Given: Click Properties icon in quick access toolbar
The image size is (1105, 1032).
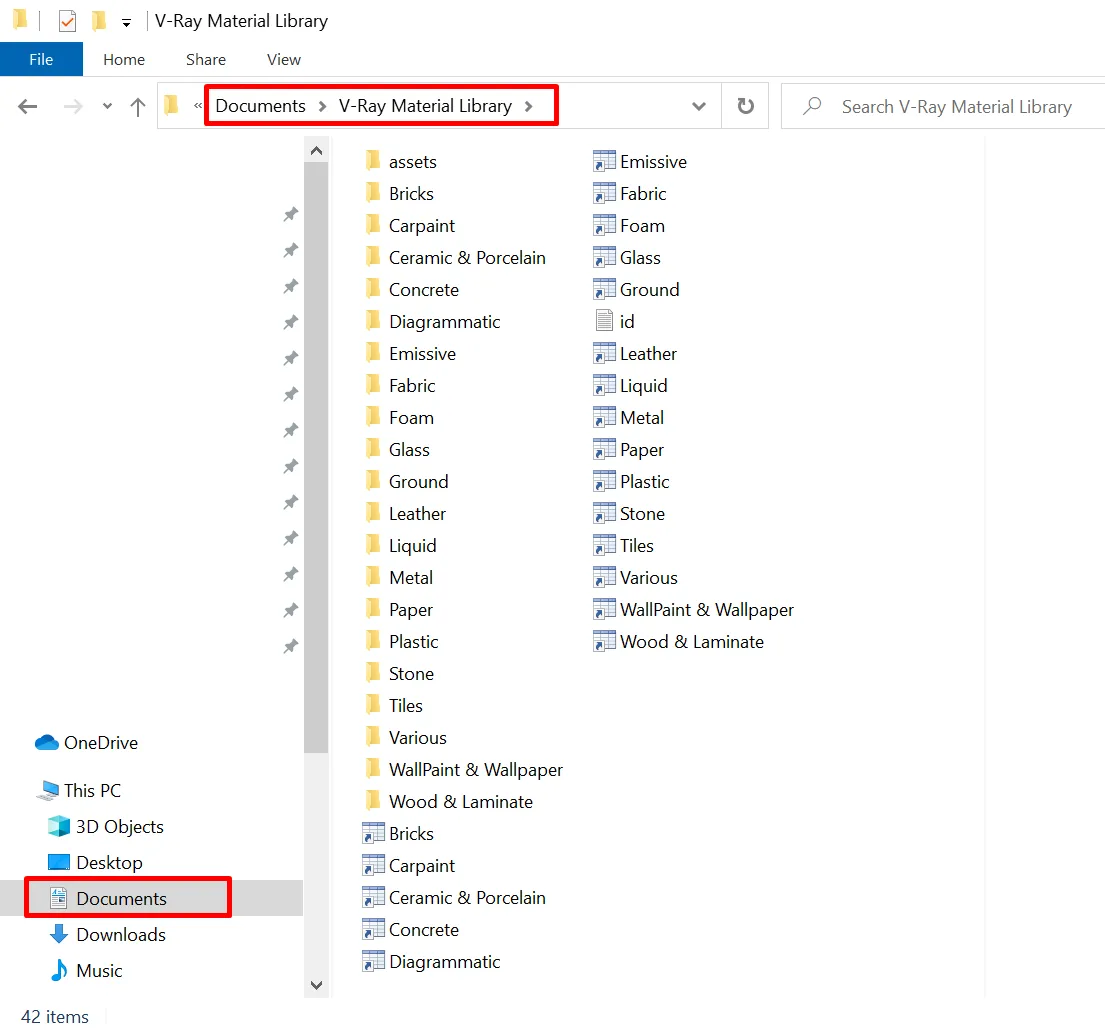Looking at the screenshot, I should (x=67, y=21).
